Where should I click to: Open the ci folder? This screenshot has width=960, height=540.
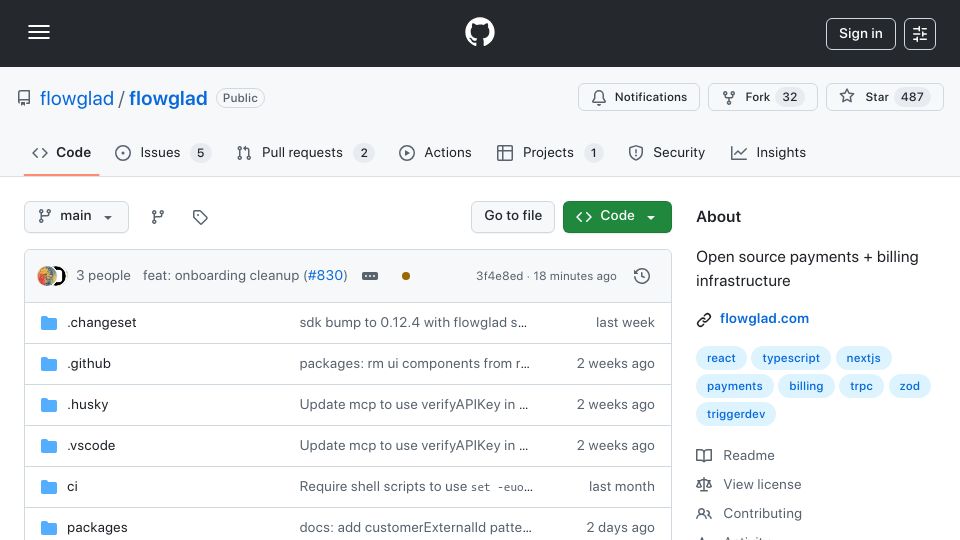pyautogui.click(x=72, y=487)
